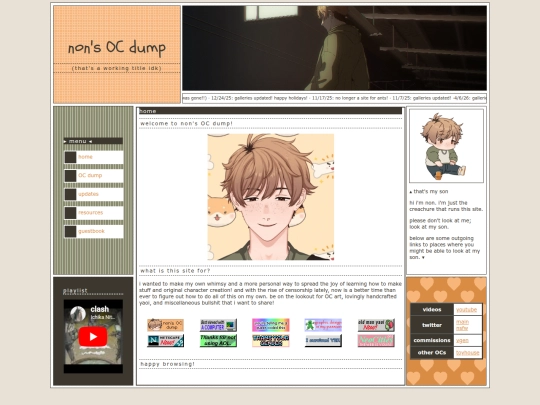
Task: Click the 'videos' table label
Action: [432, 310]
